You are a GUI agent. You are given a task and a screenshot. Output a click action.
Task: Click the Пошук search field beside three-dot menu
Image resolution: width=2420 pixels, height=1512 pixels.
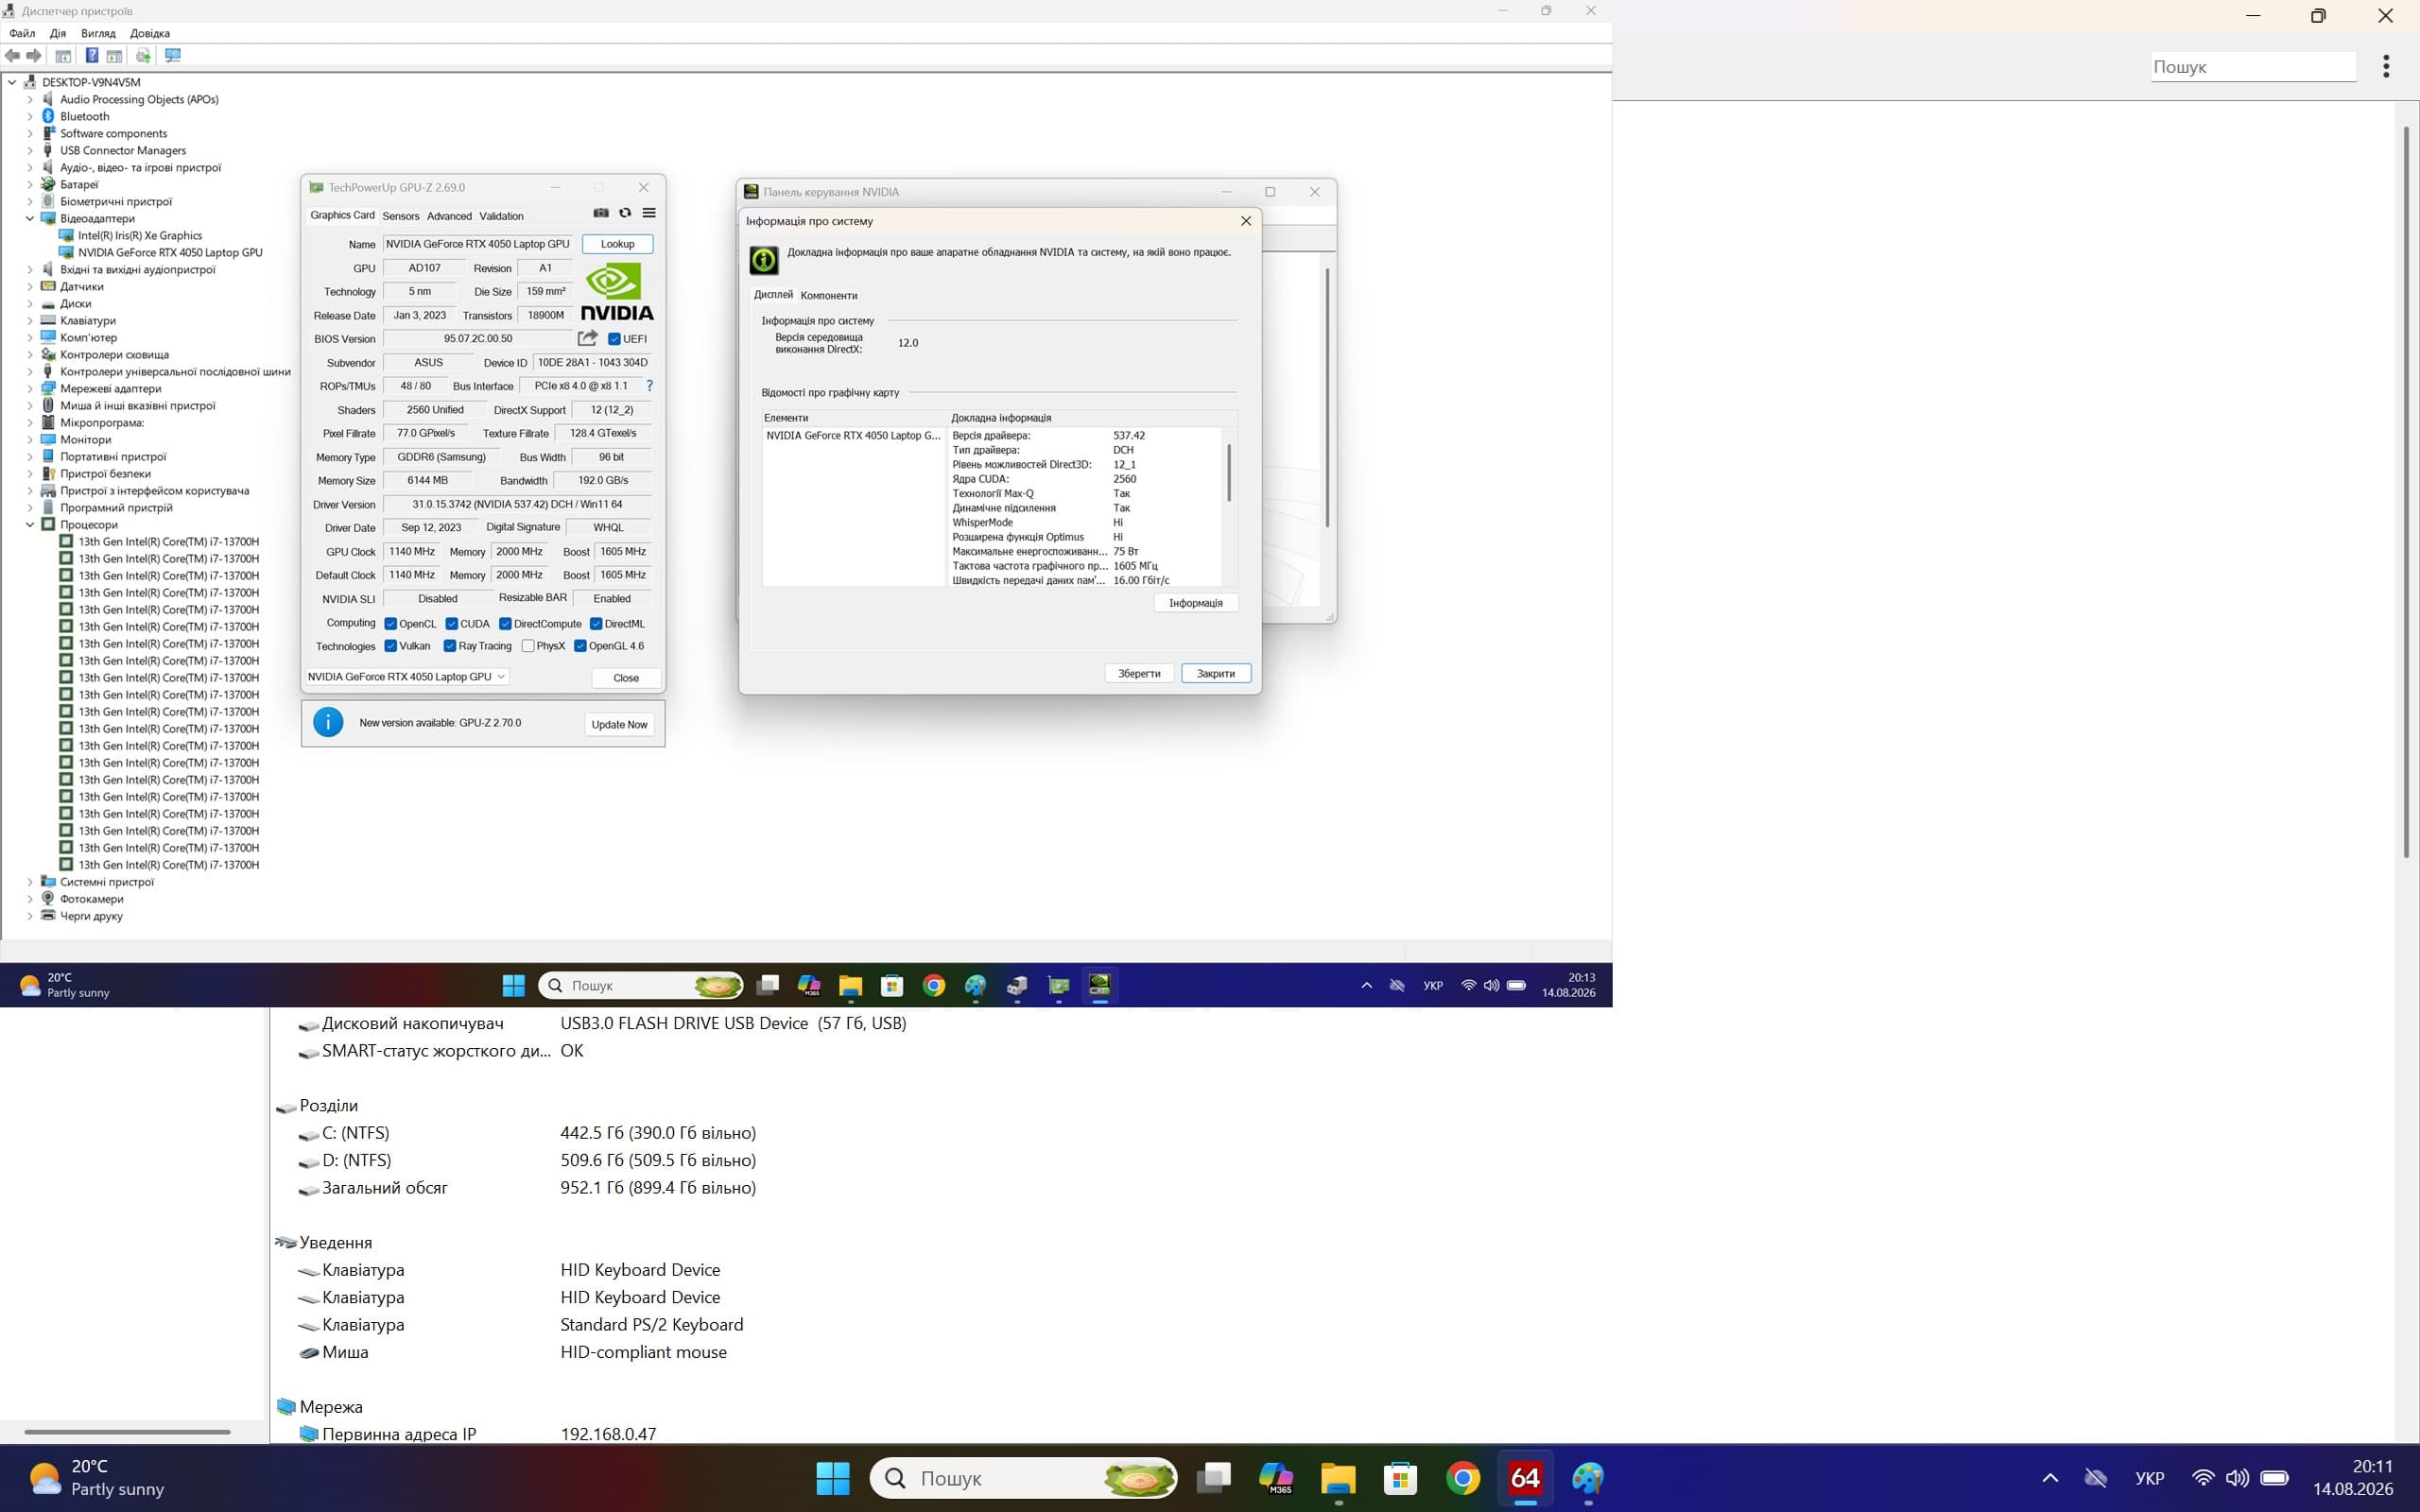[x=2253, y=67]
